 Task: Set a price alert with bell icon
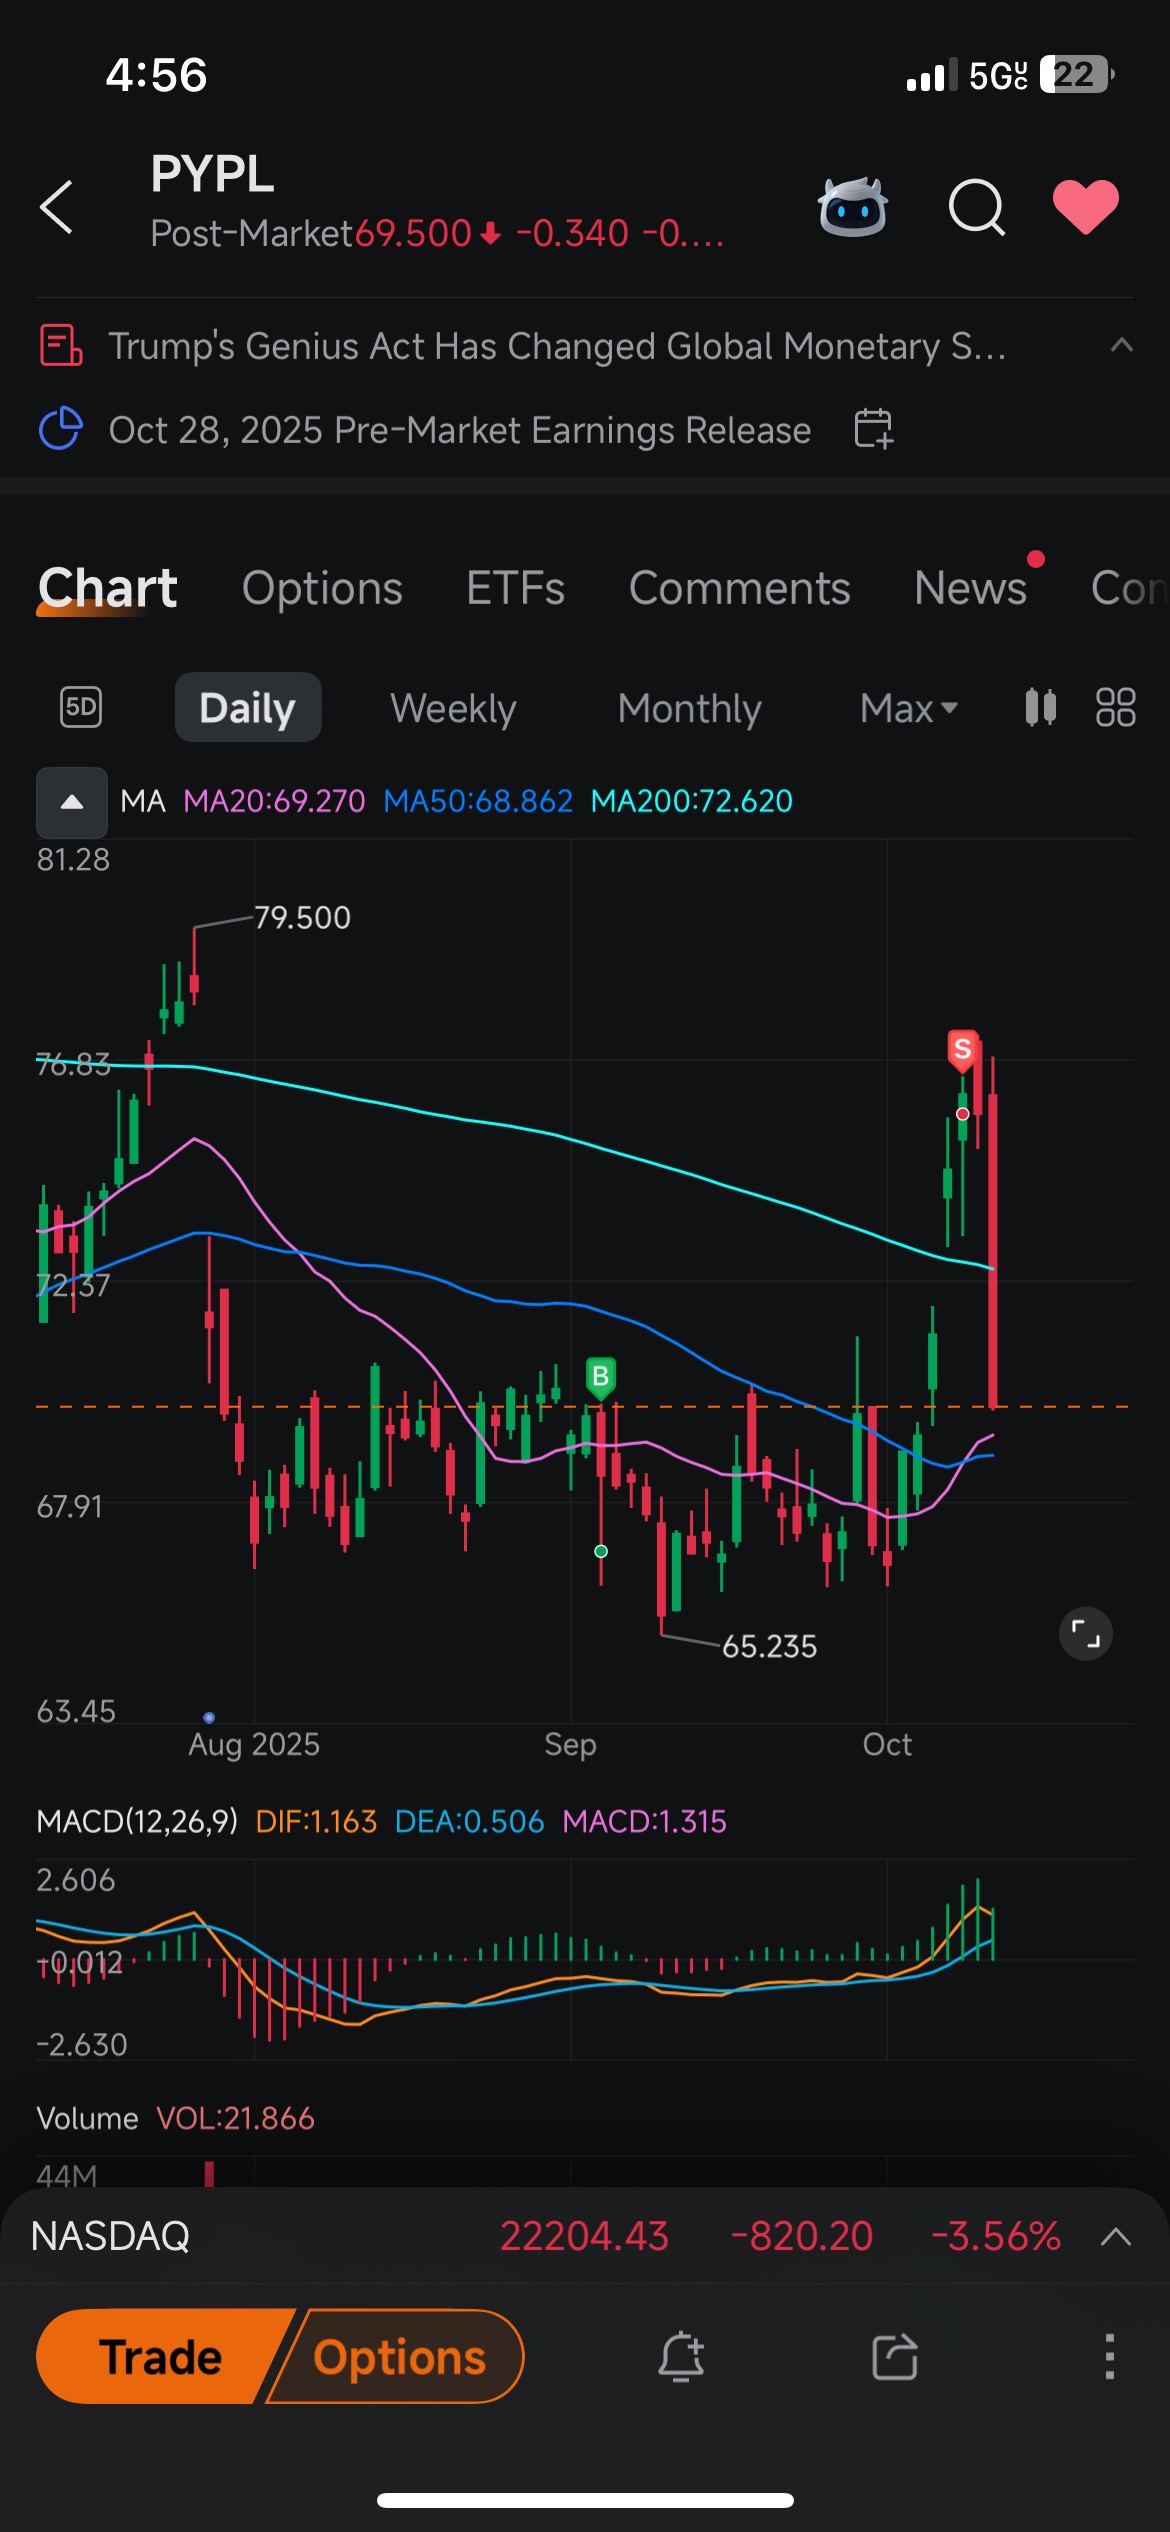681,2356
